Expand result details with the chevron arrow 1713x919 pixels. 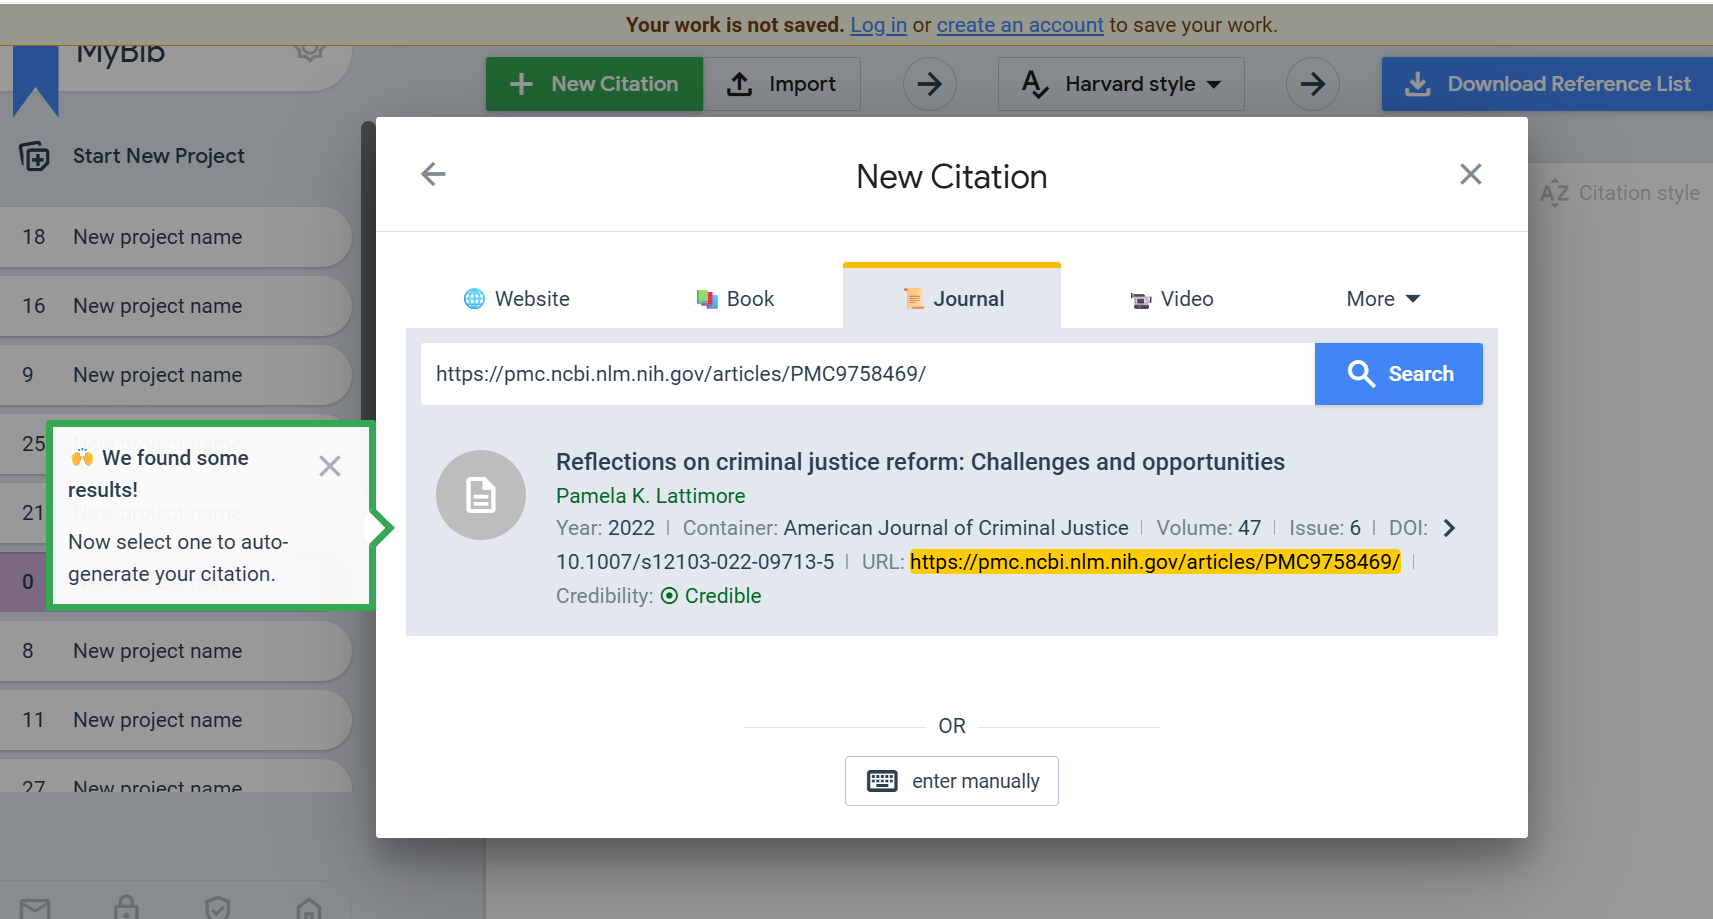(1449, 528)
